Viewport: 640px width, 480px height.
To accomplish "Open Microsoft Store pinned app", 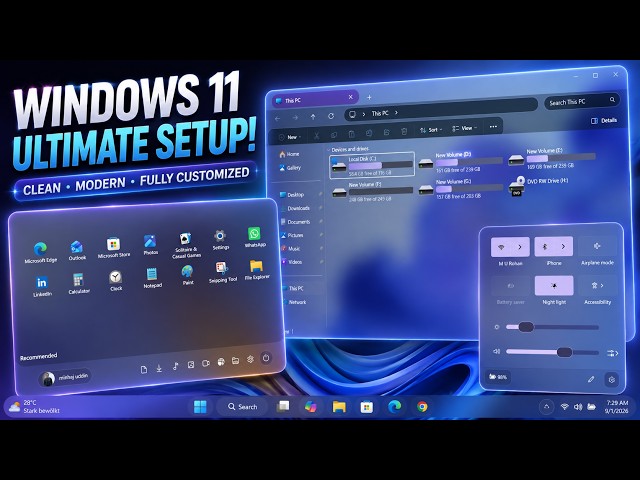I will coord(113,248).
